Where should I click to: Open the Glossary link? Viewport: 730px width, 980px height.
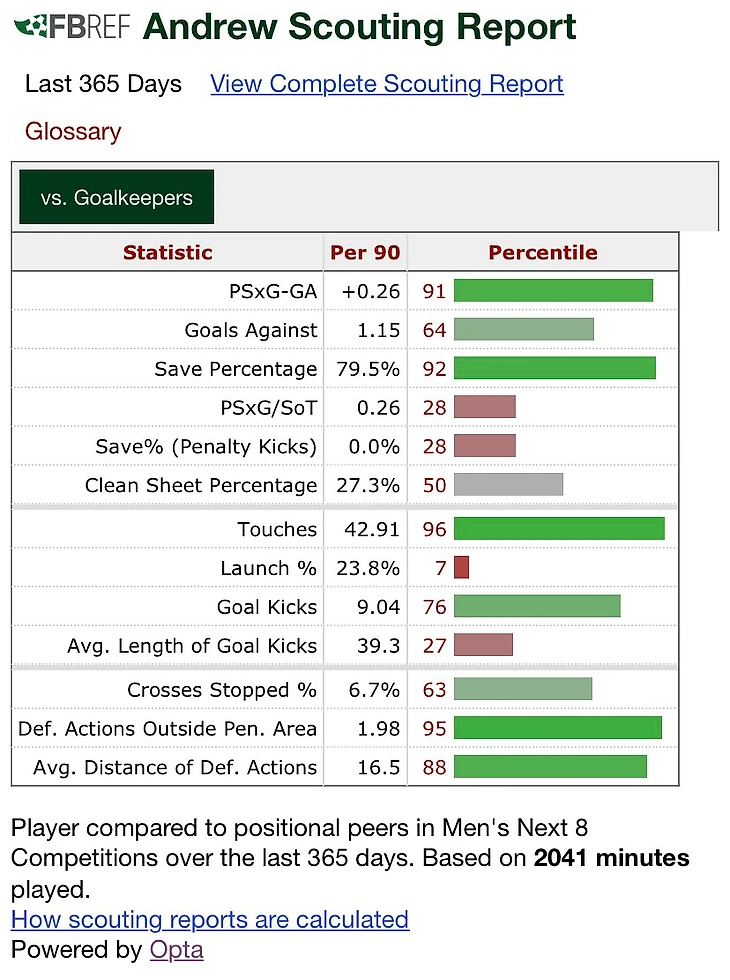(x=73, y=132)
